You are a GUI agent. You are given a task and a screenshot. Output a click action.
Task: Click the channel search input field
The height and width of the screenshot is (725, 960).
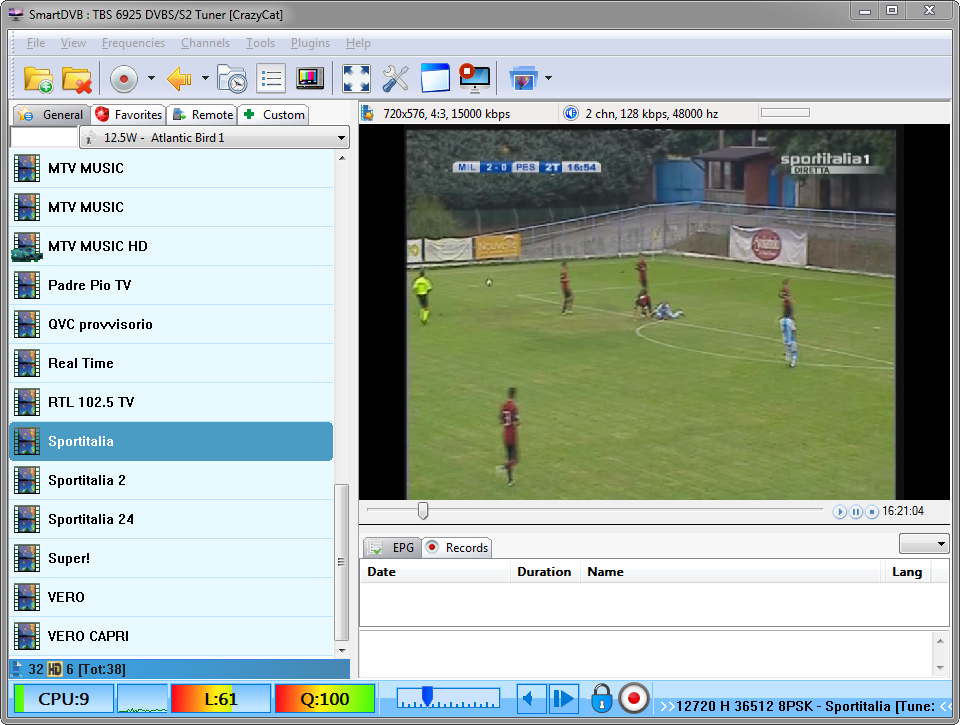pos(44,138)
